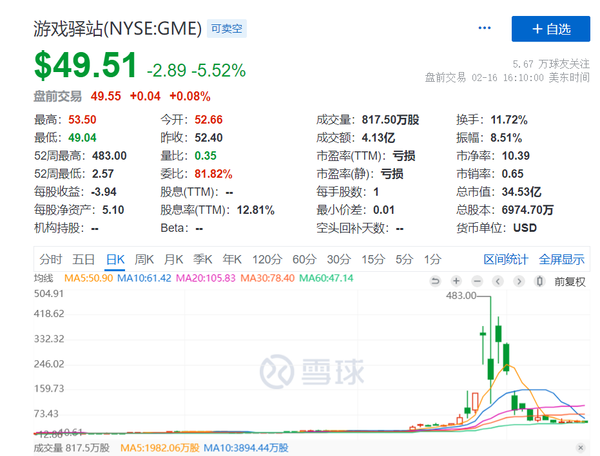Click volume MA5:1982.06万股 label
Image resolution: width=600 pixels, height=456 pixels.
pos(160,448)
